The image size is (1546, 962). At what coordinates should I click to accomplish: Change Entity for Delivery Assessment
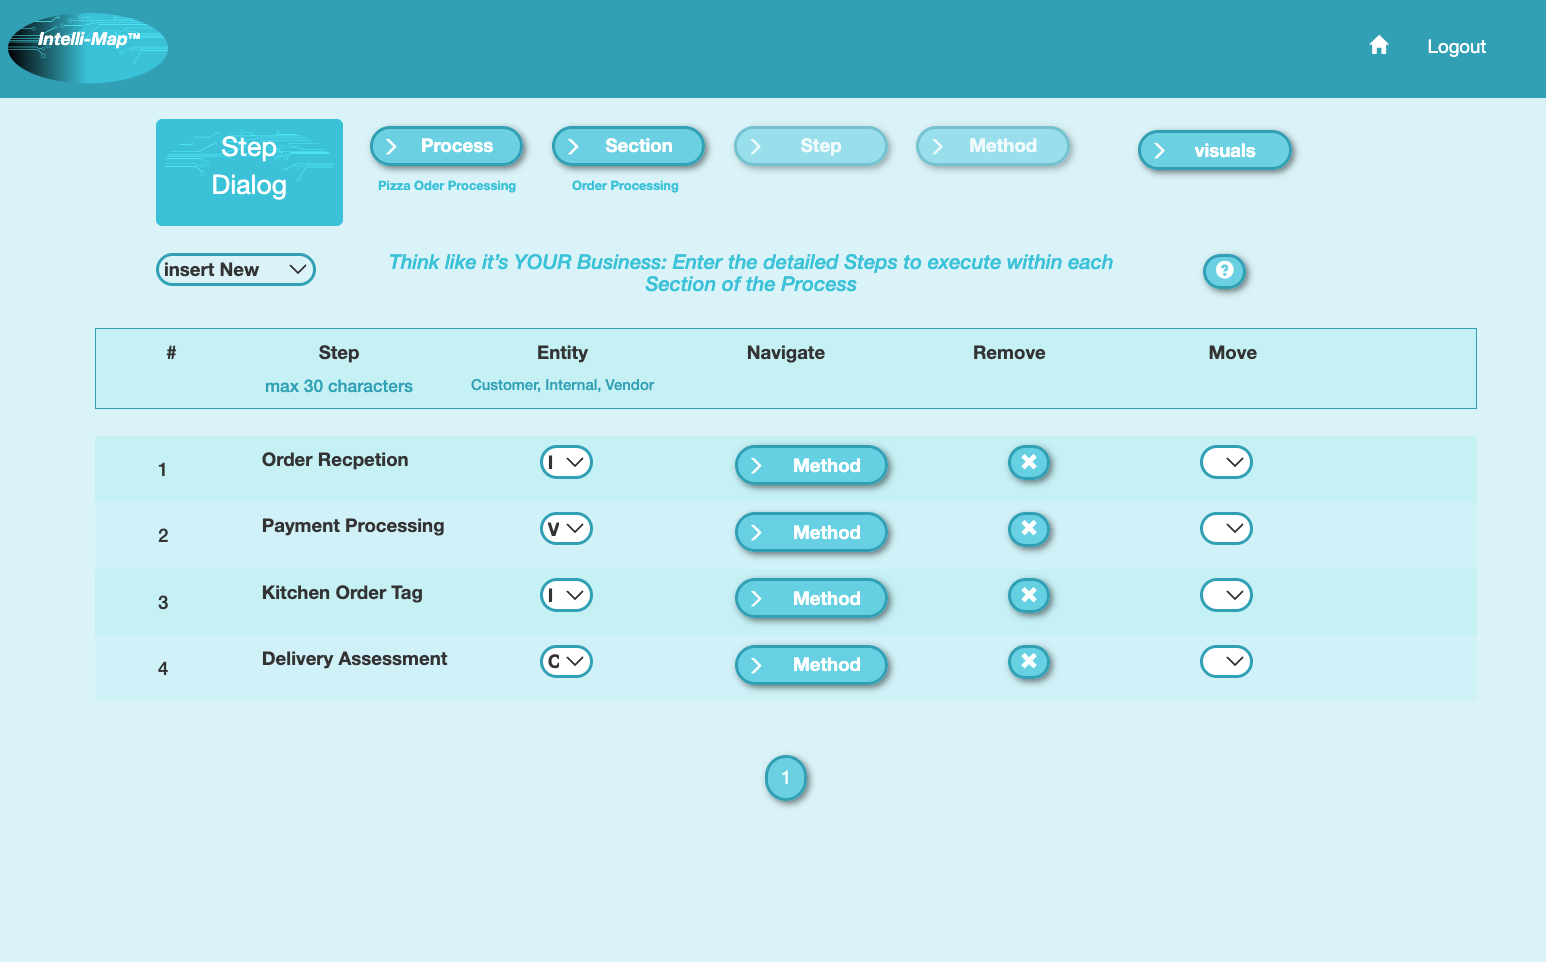566,661
